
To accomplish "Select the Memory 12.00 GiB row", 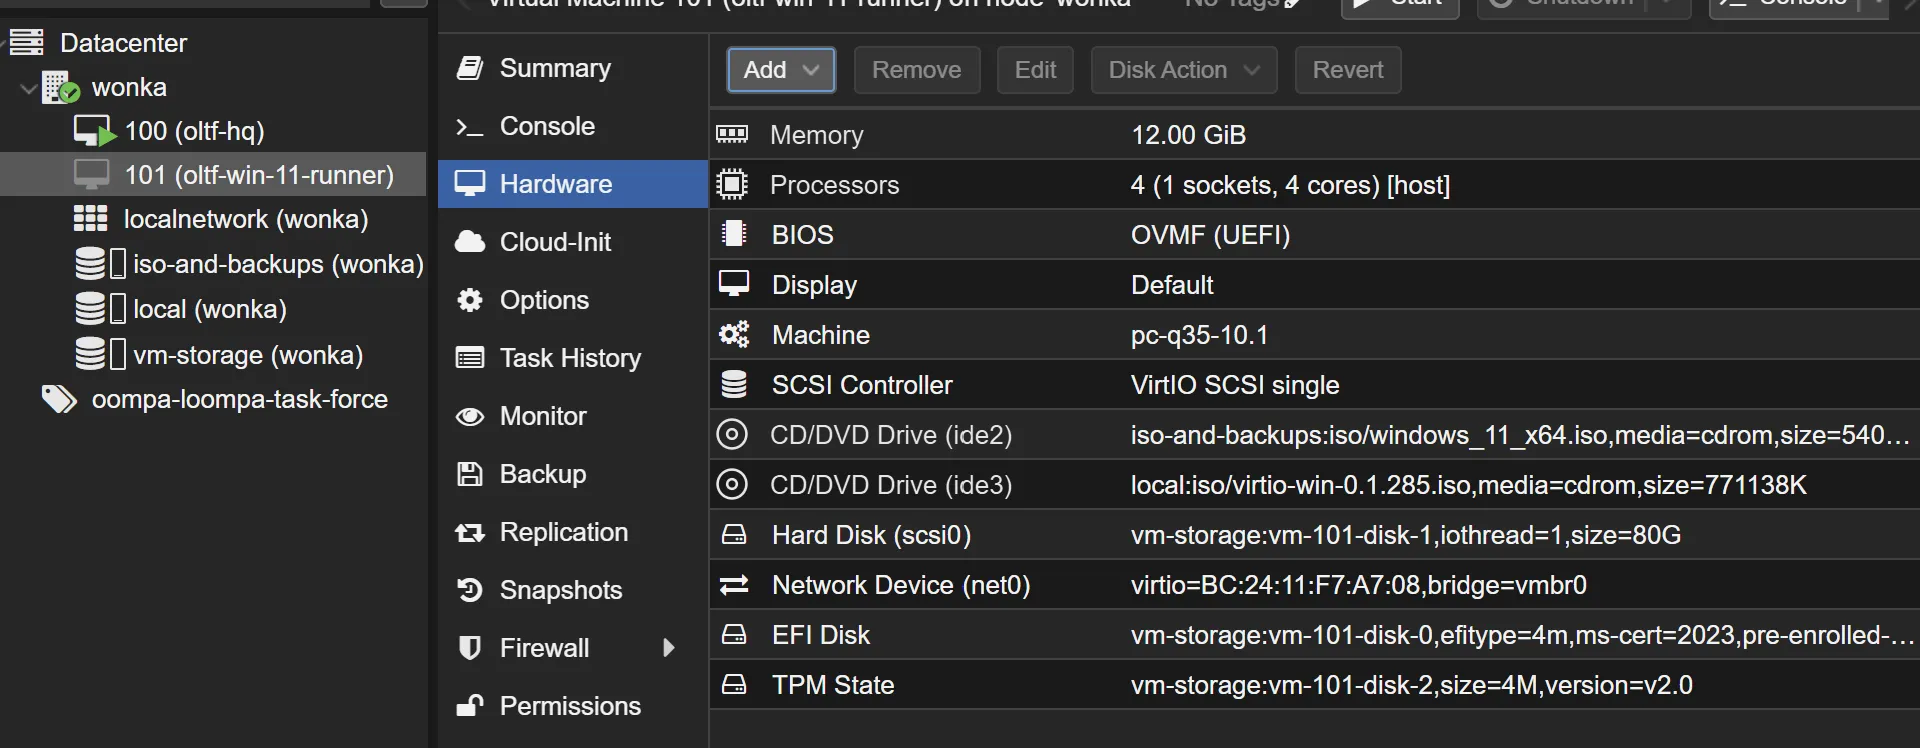I will (1314, 134).
